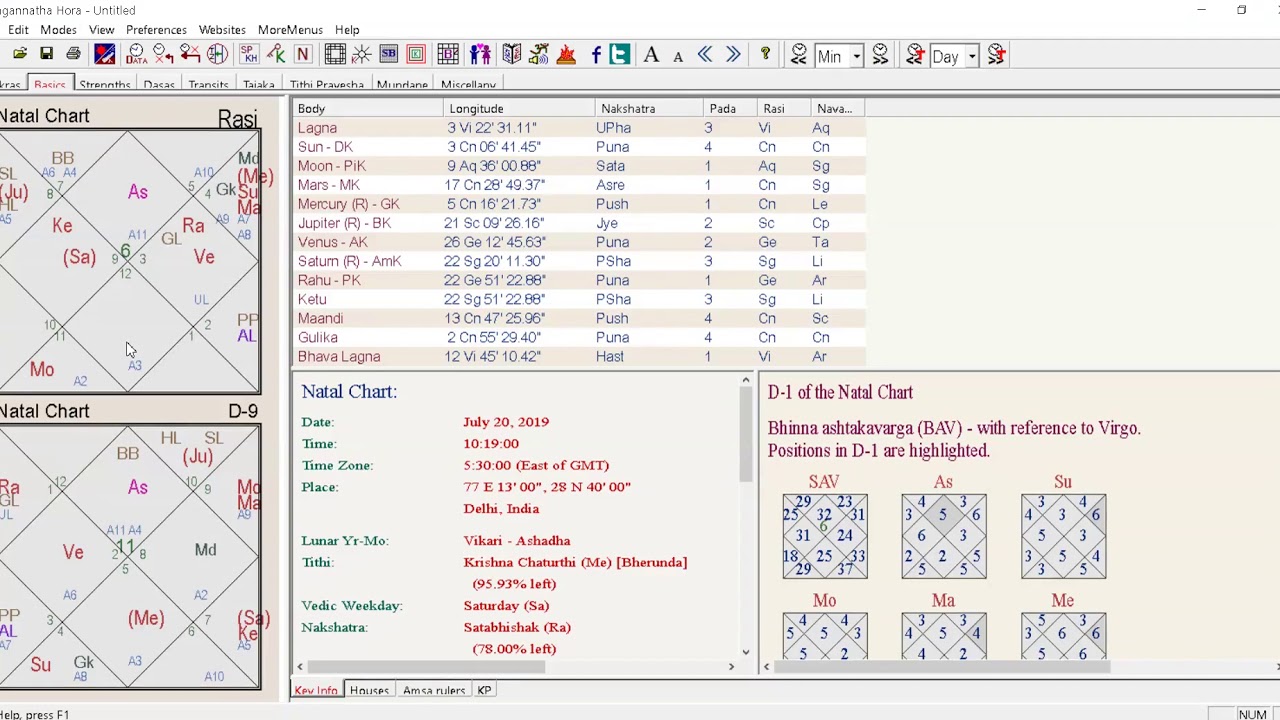Open the Edit menu

tap(18, 30)
